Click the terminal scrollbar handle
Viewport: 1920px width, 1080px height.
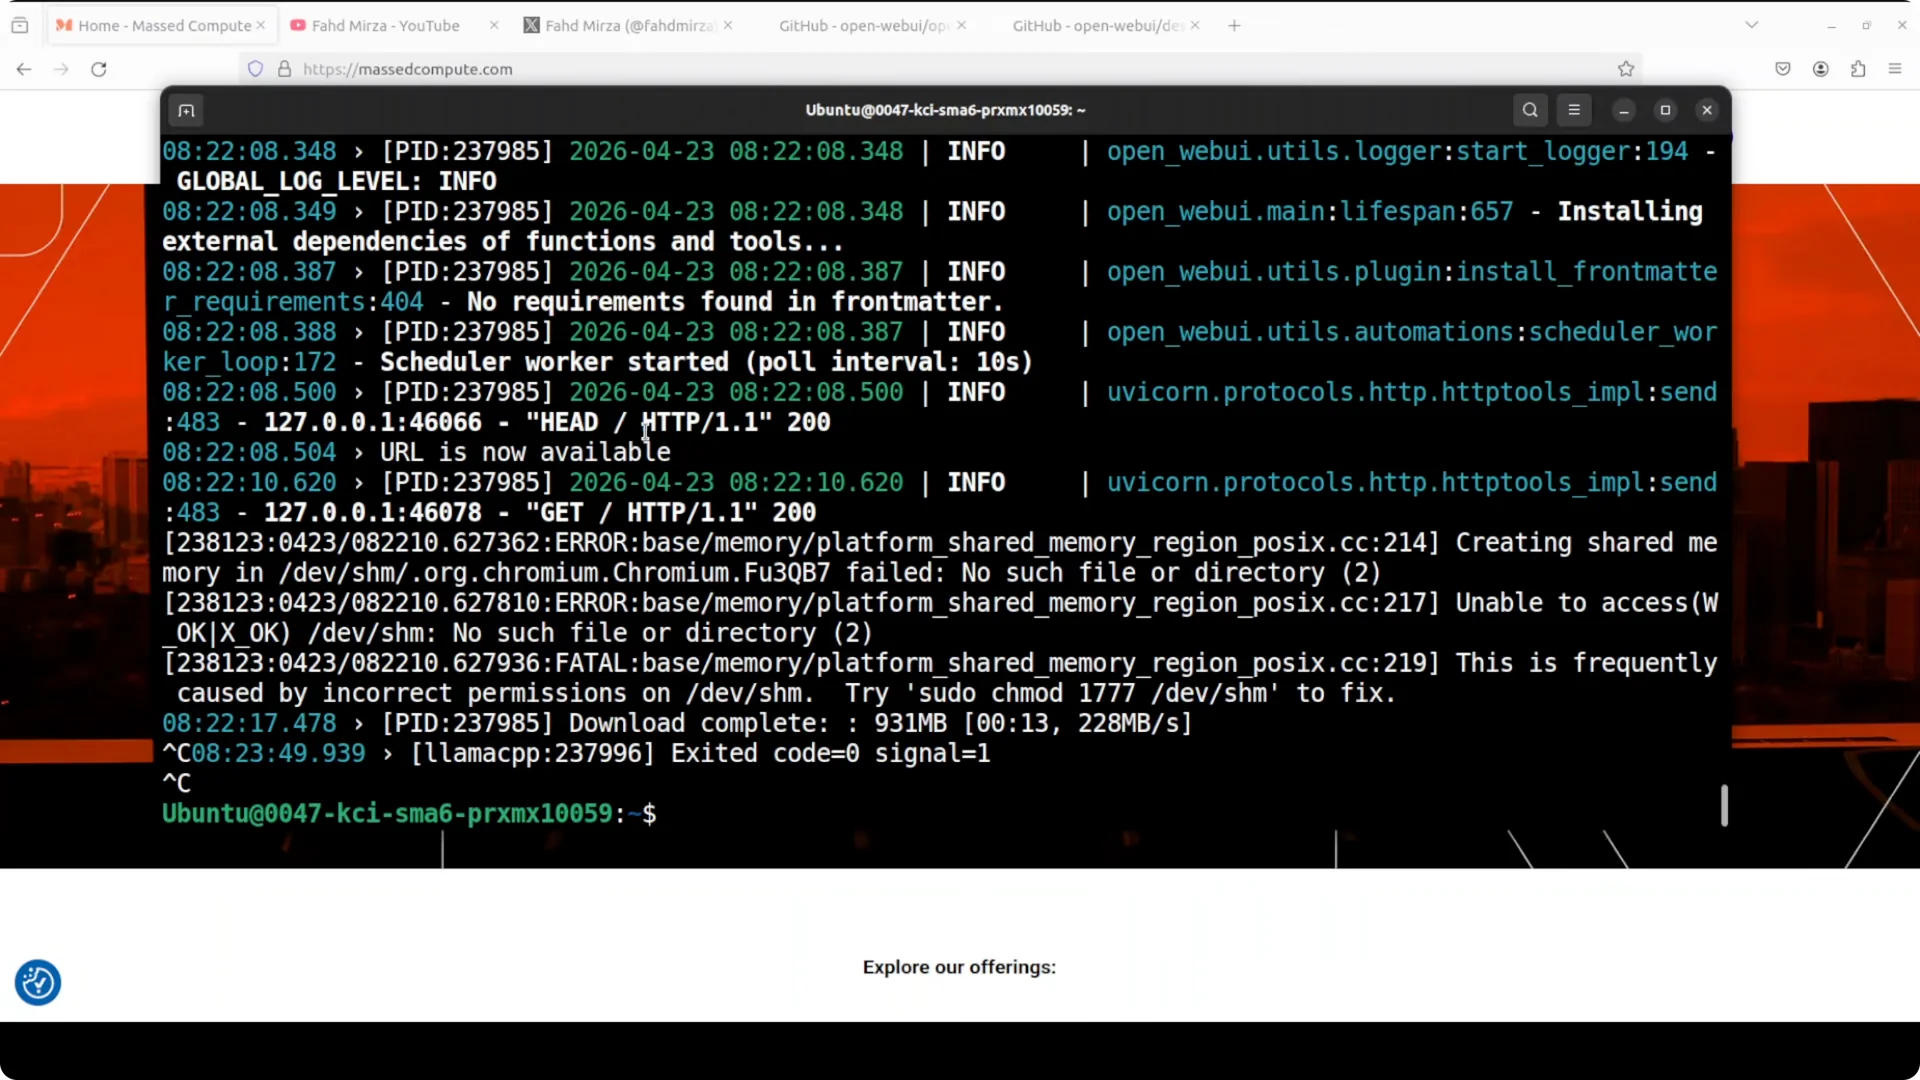coord(1724,805)
